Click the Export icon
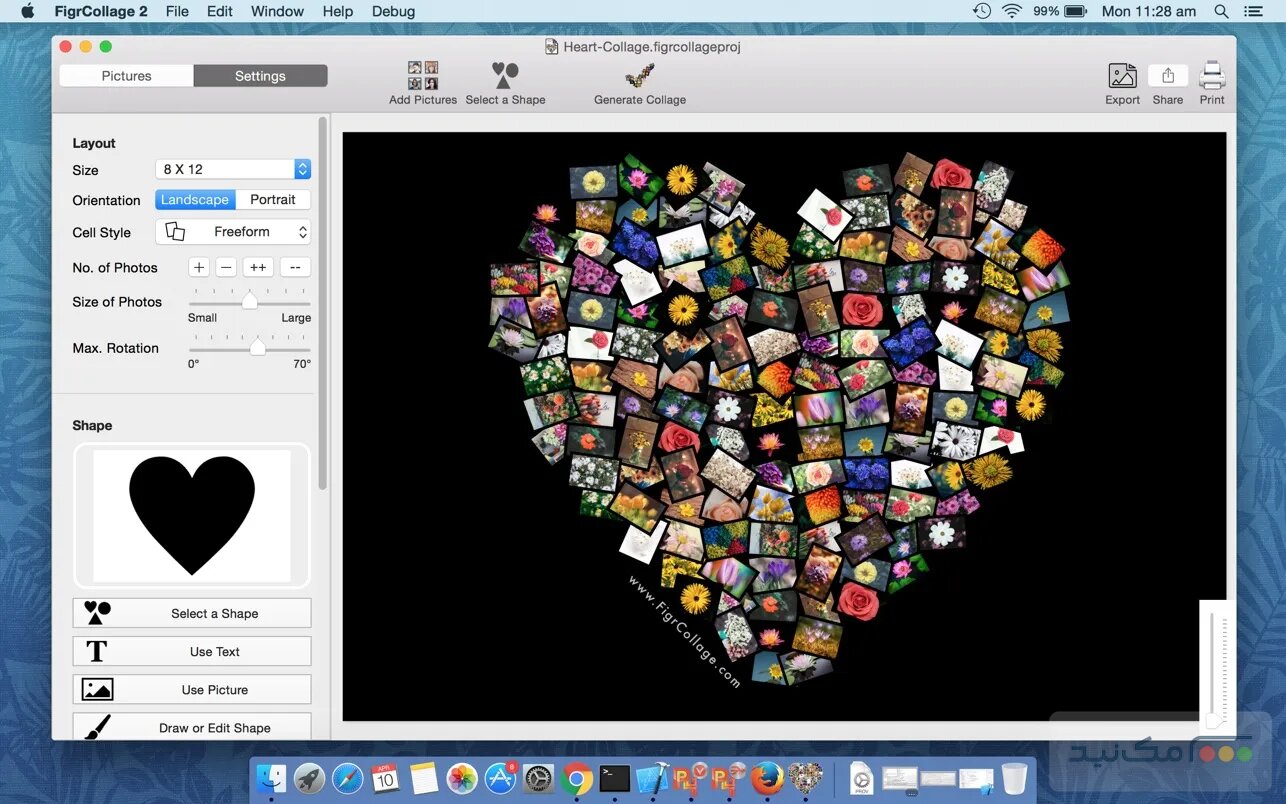 [x=1122, y=78]
